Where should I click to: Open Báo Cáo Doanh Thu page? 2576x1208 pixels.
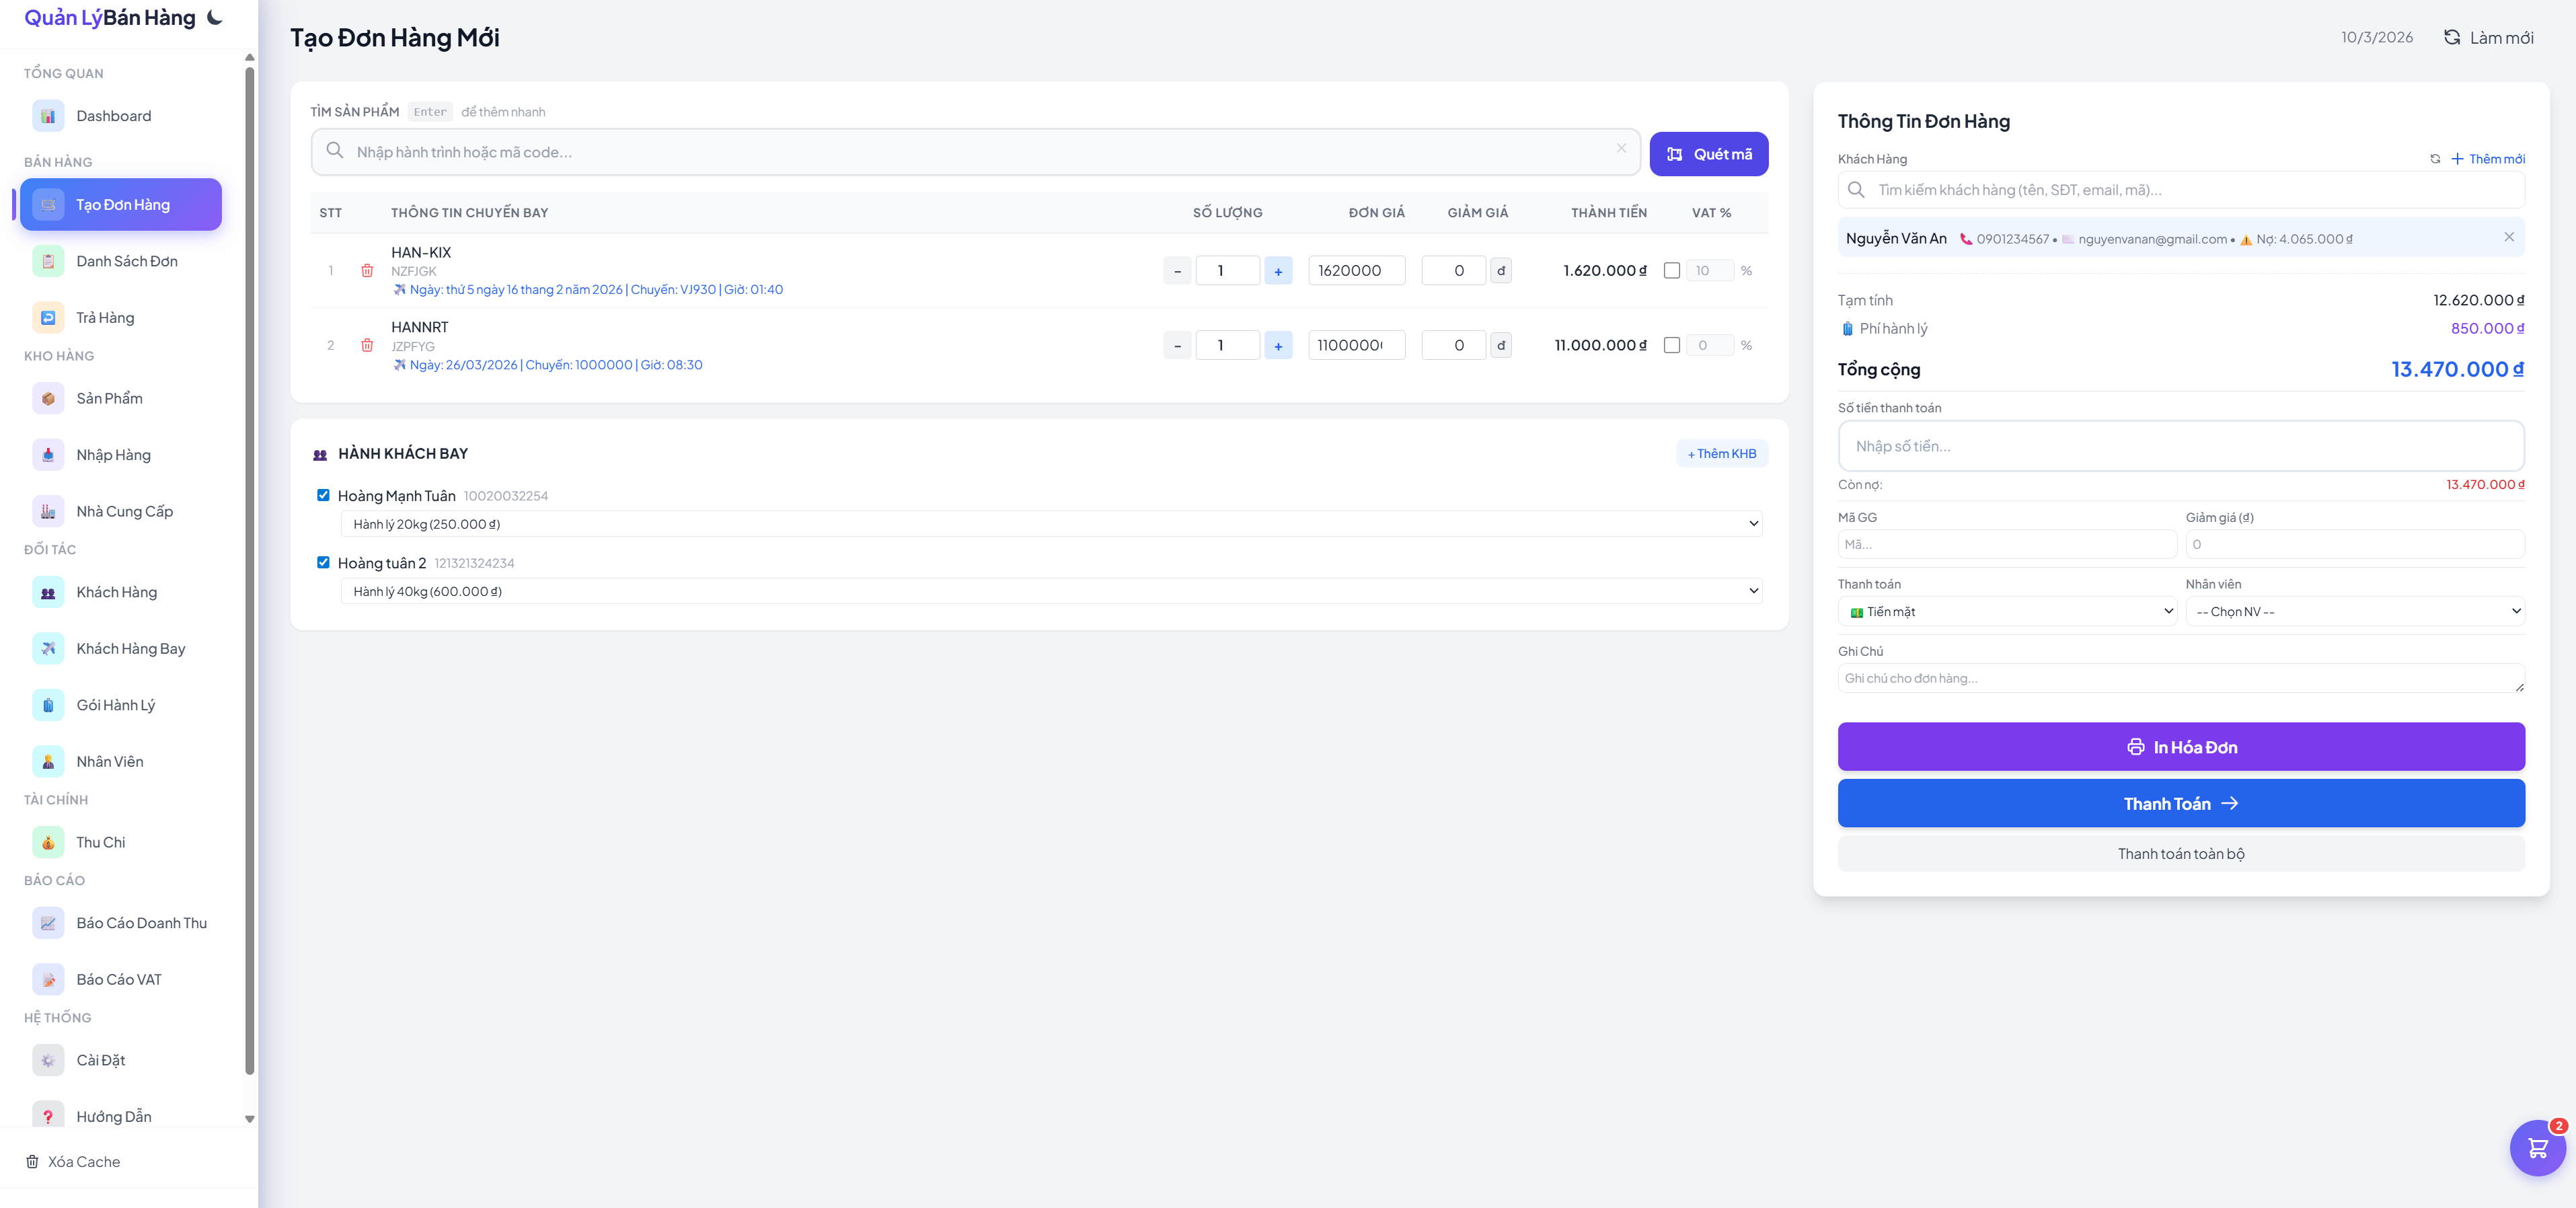pyautogui.click(x=141, y=923)
